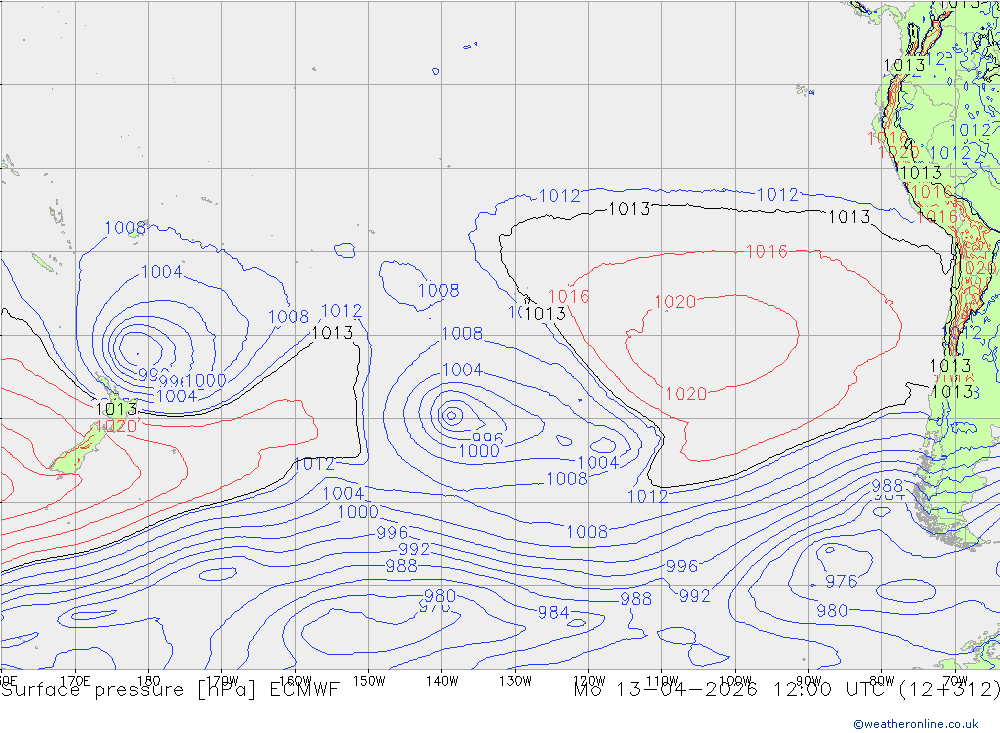The width and height of the screenshot is (1000, 733).
Task: Click the upper red 1020 isobar label
Action: (x=675, y=302)
